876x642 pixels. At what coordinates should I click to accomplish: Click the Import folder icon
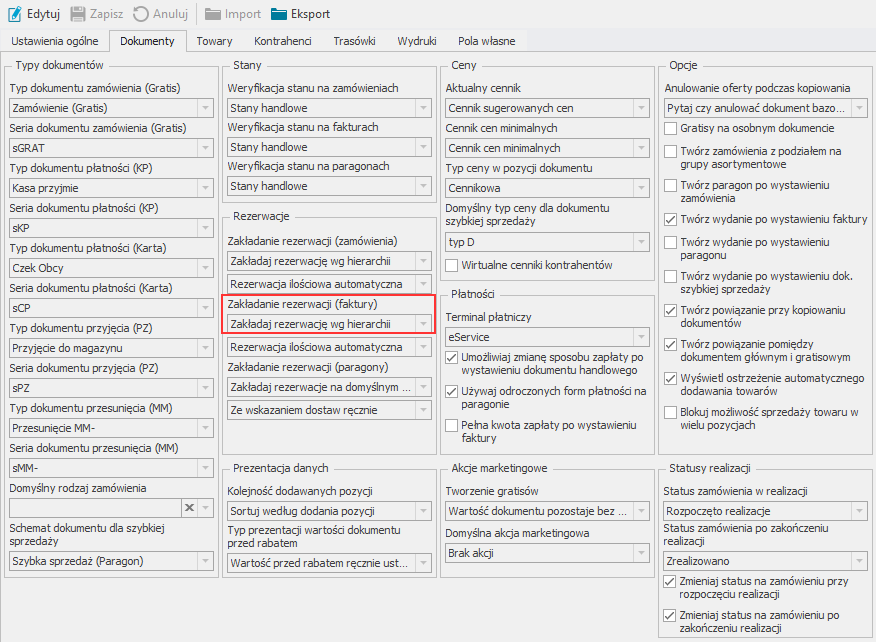click(213, 14)
